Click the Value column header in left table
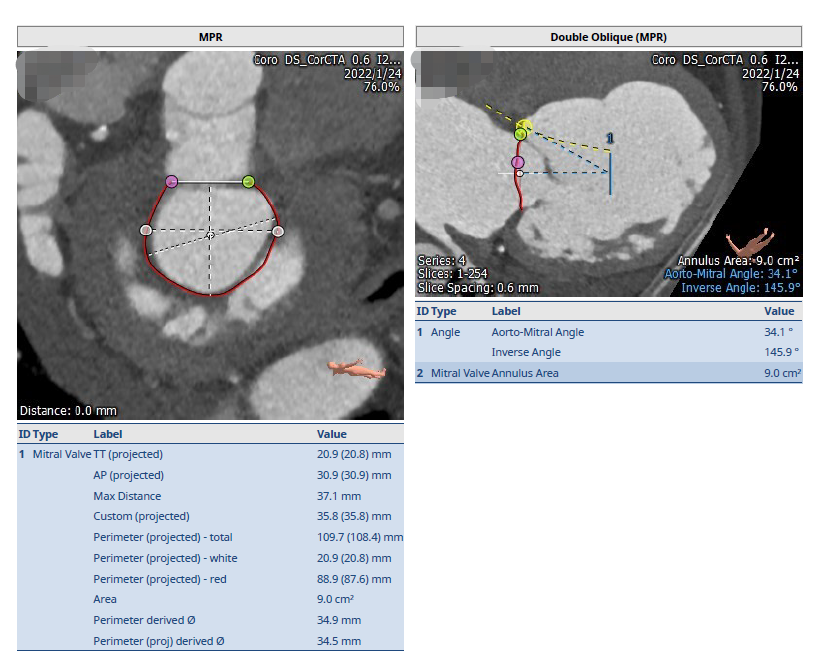827x662 pixels. click(332, 434)
